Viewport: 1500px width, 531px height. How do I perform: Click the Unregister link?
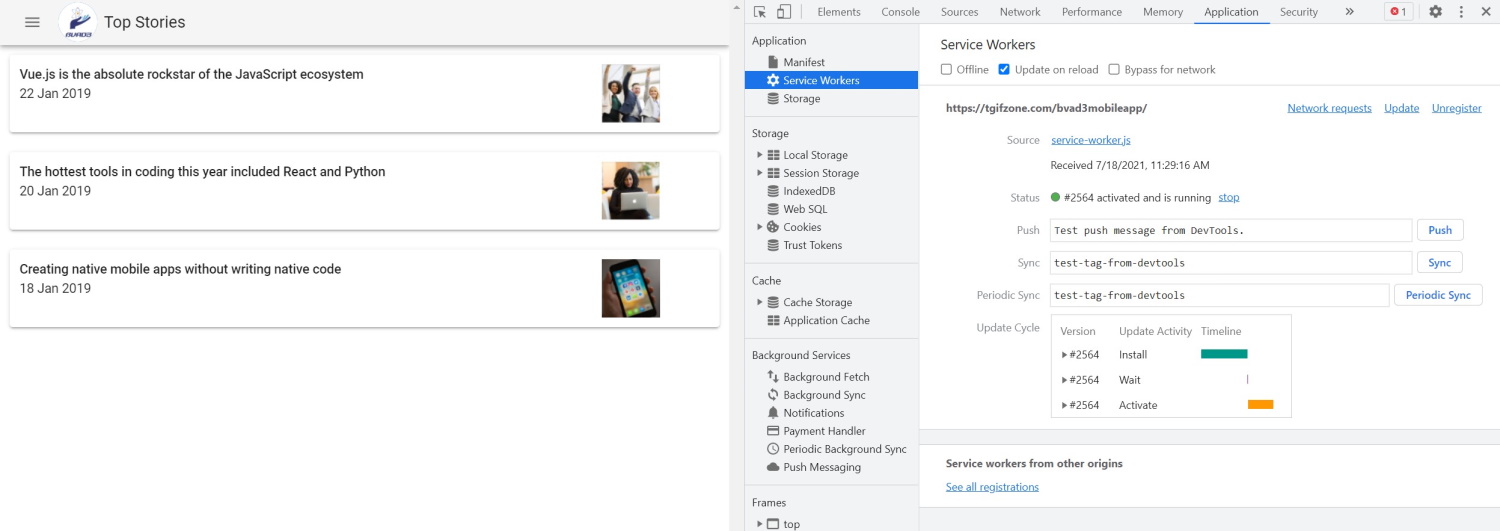click(x=1456, y=108)
